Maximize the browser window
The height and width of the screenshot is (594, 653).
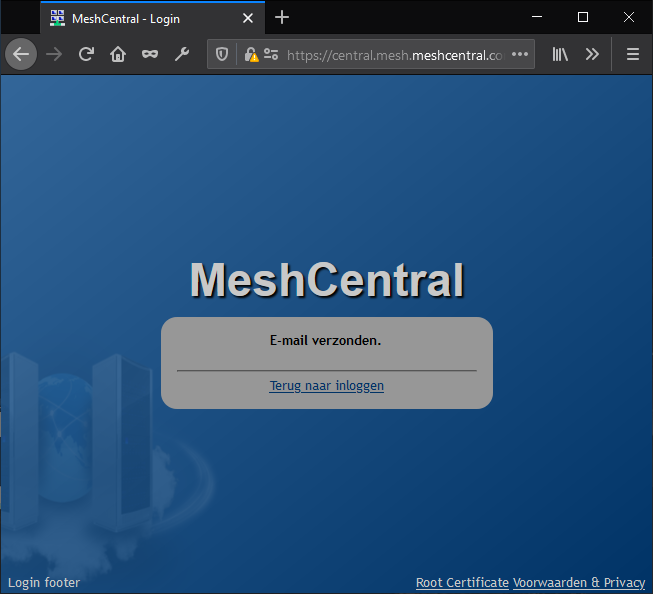583,17
